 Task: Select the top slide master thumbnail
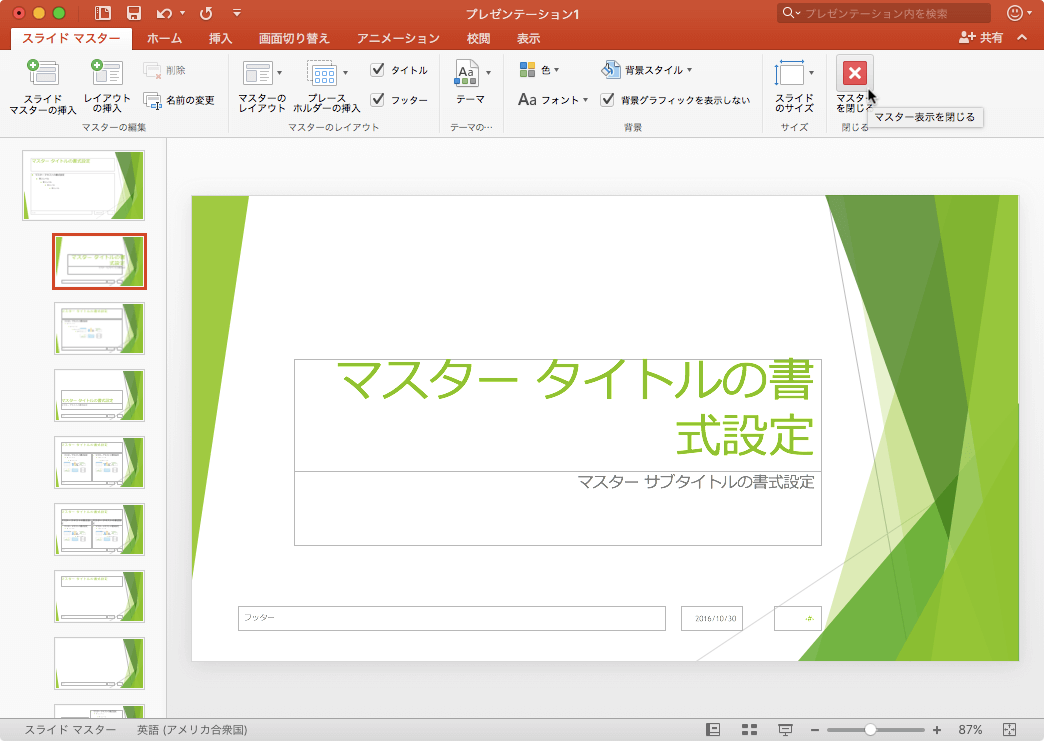(83, 185)
